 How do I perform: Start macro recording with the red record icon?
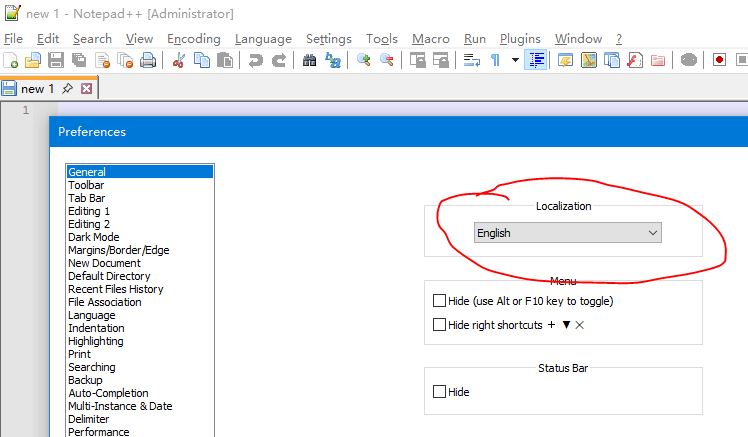point(719,61)
